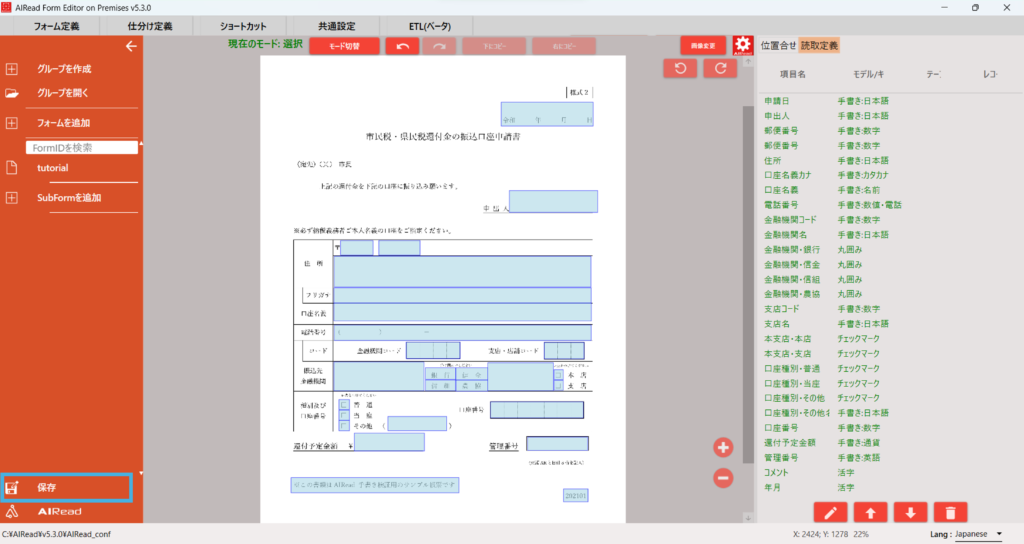Delete item using the trash button

(948, 513)
